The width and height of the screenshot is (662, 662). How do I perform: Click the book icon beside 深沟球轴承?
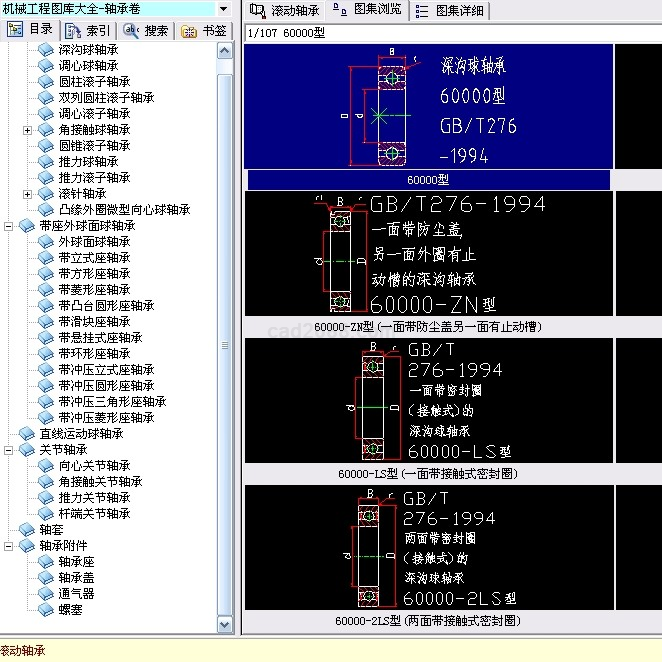46,49
